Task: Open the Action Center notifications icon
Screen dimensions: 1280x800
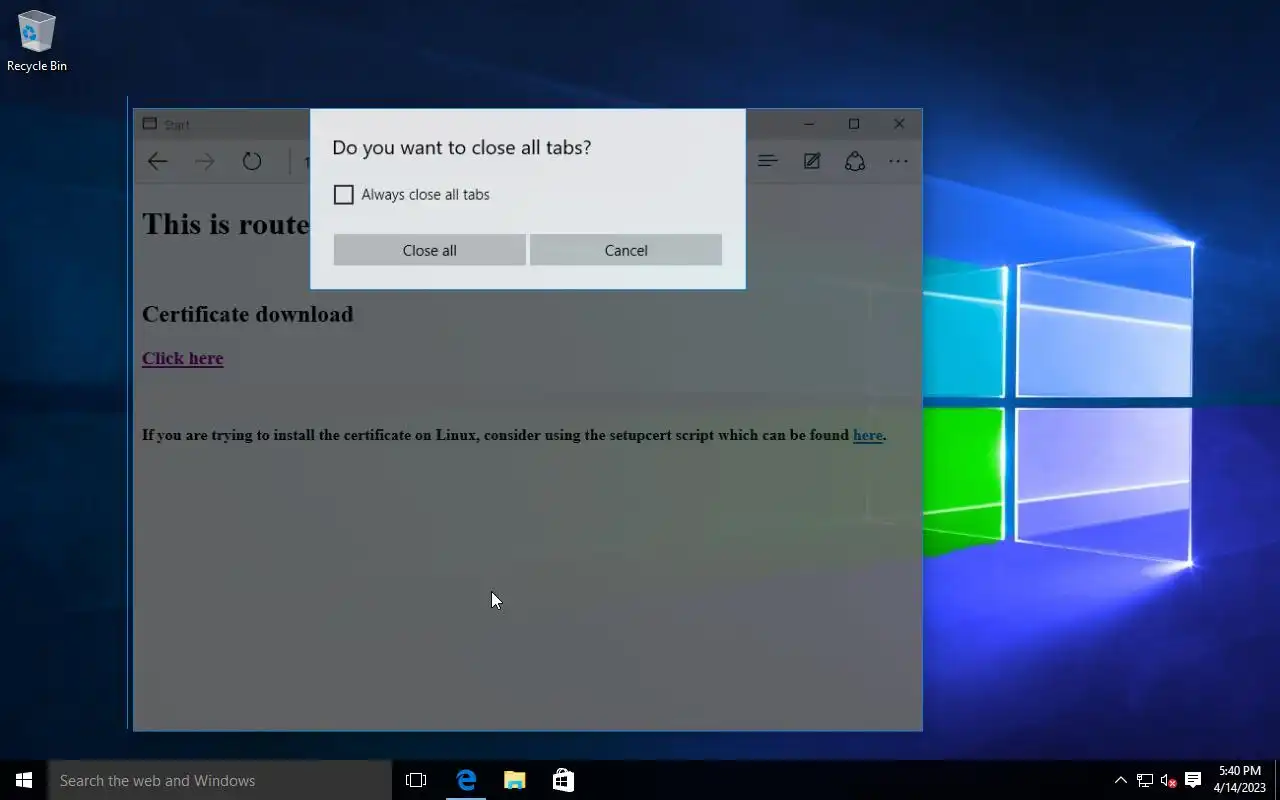Action: 1193,780
